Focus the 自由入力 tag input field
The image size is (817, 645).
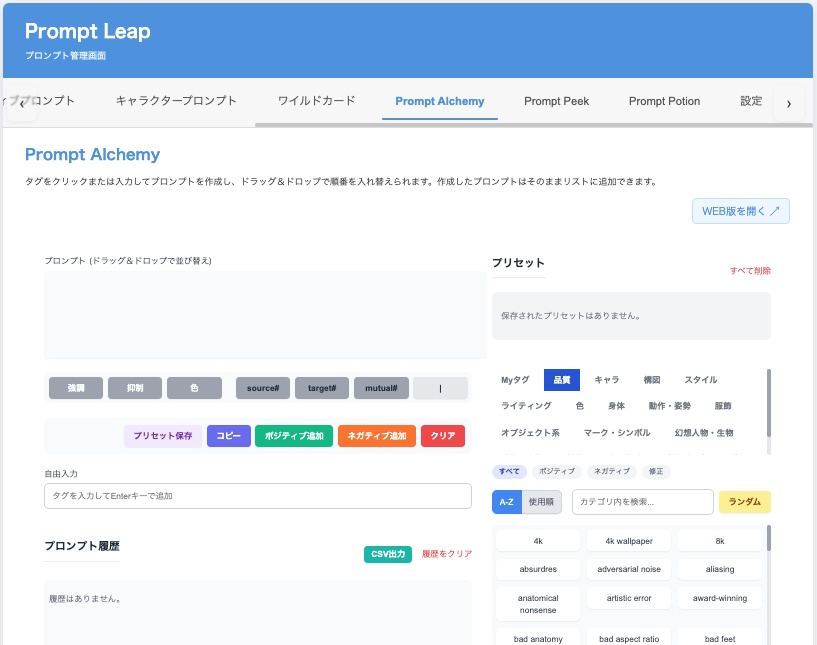tap(258, 496)
